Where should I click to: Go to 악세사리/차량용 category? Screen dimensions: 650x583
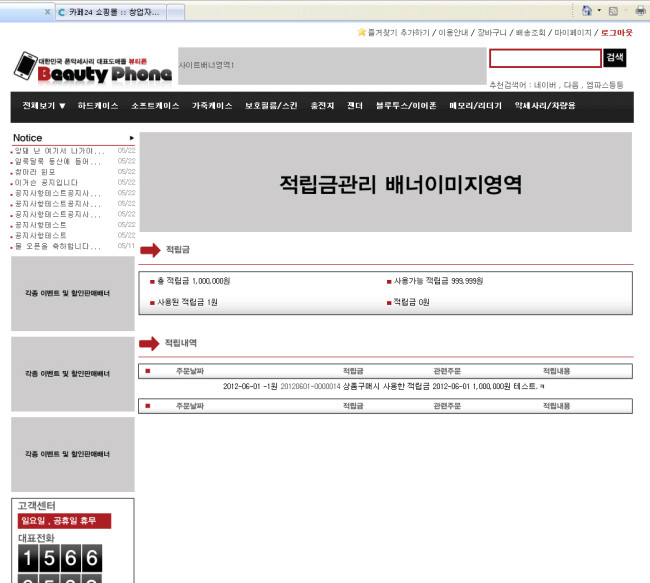[545, 106]
